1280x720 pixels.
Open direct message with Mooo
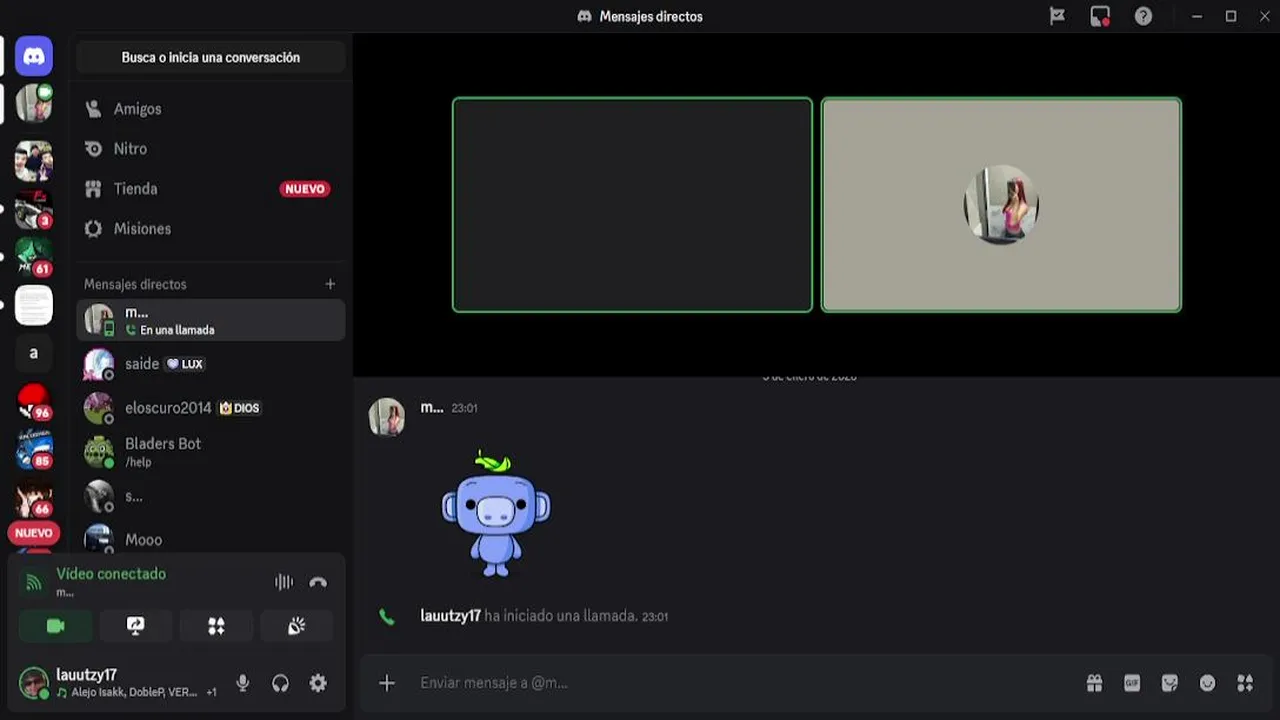tap(211, 539)
